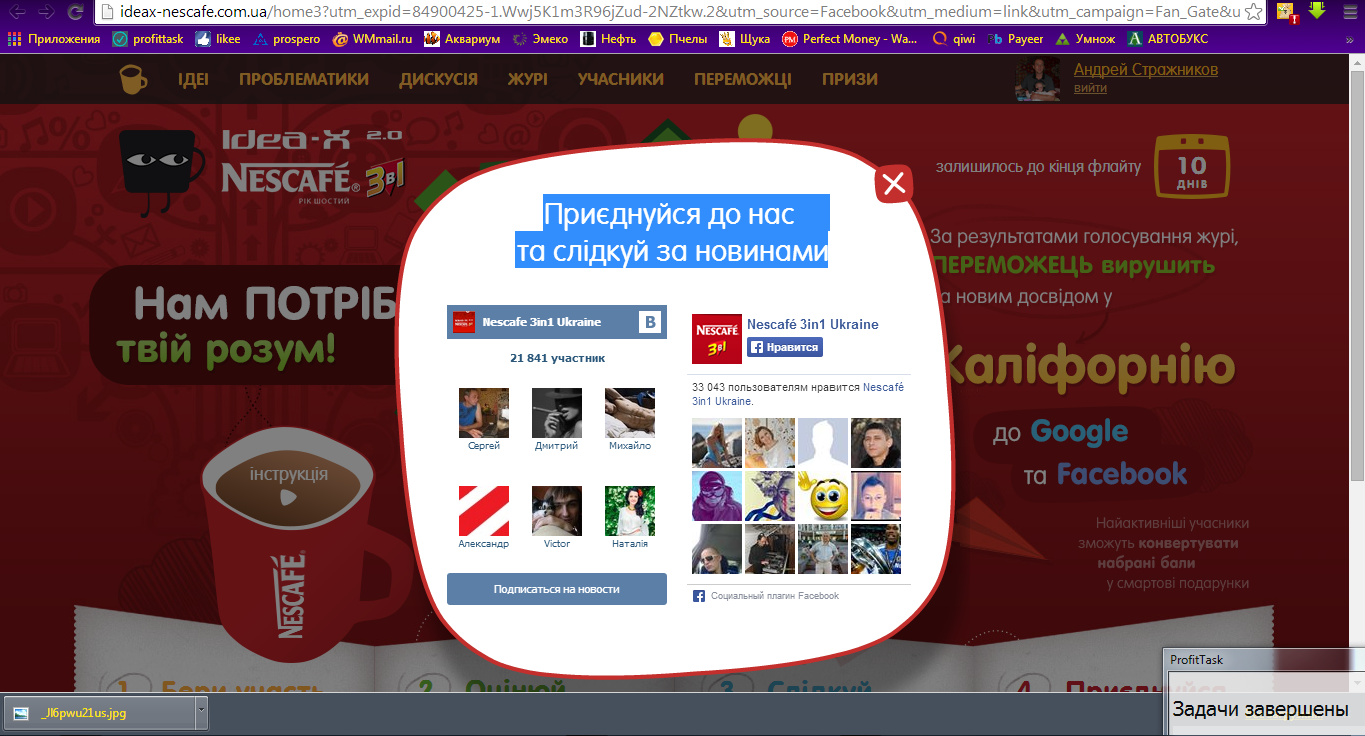Open the Perfect Money bookmark
The image size is (1365, 736).
point(850,39)
